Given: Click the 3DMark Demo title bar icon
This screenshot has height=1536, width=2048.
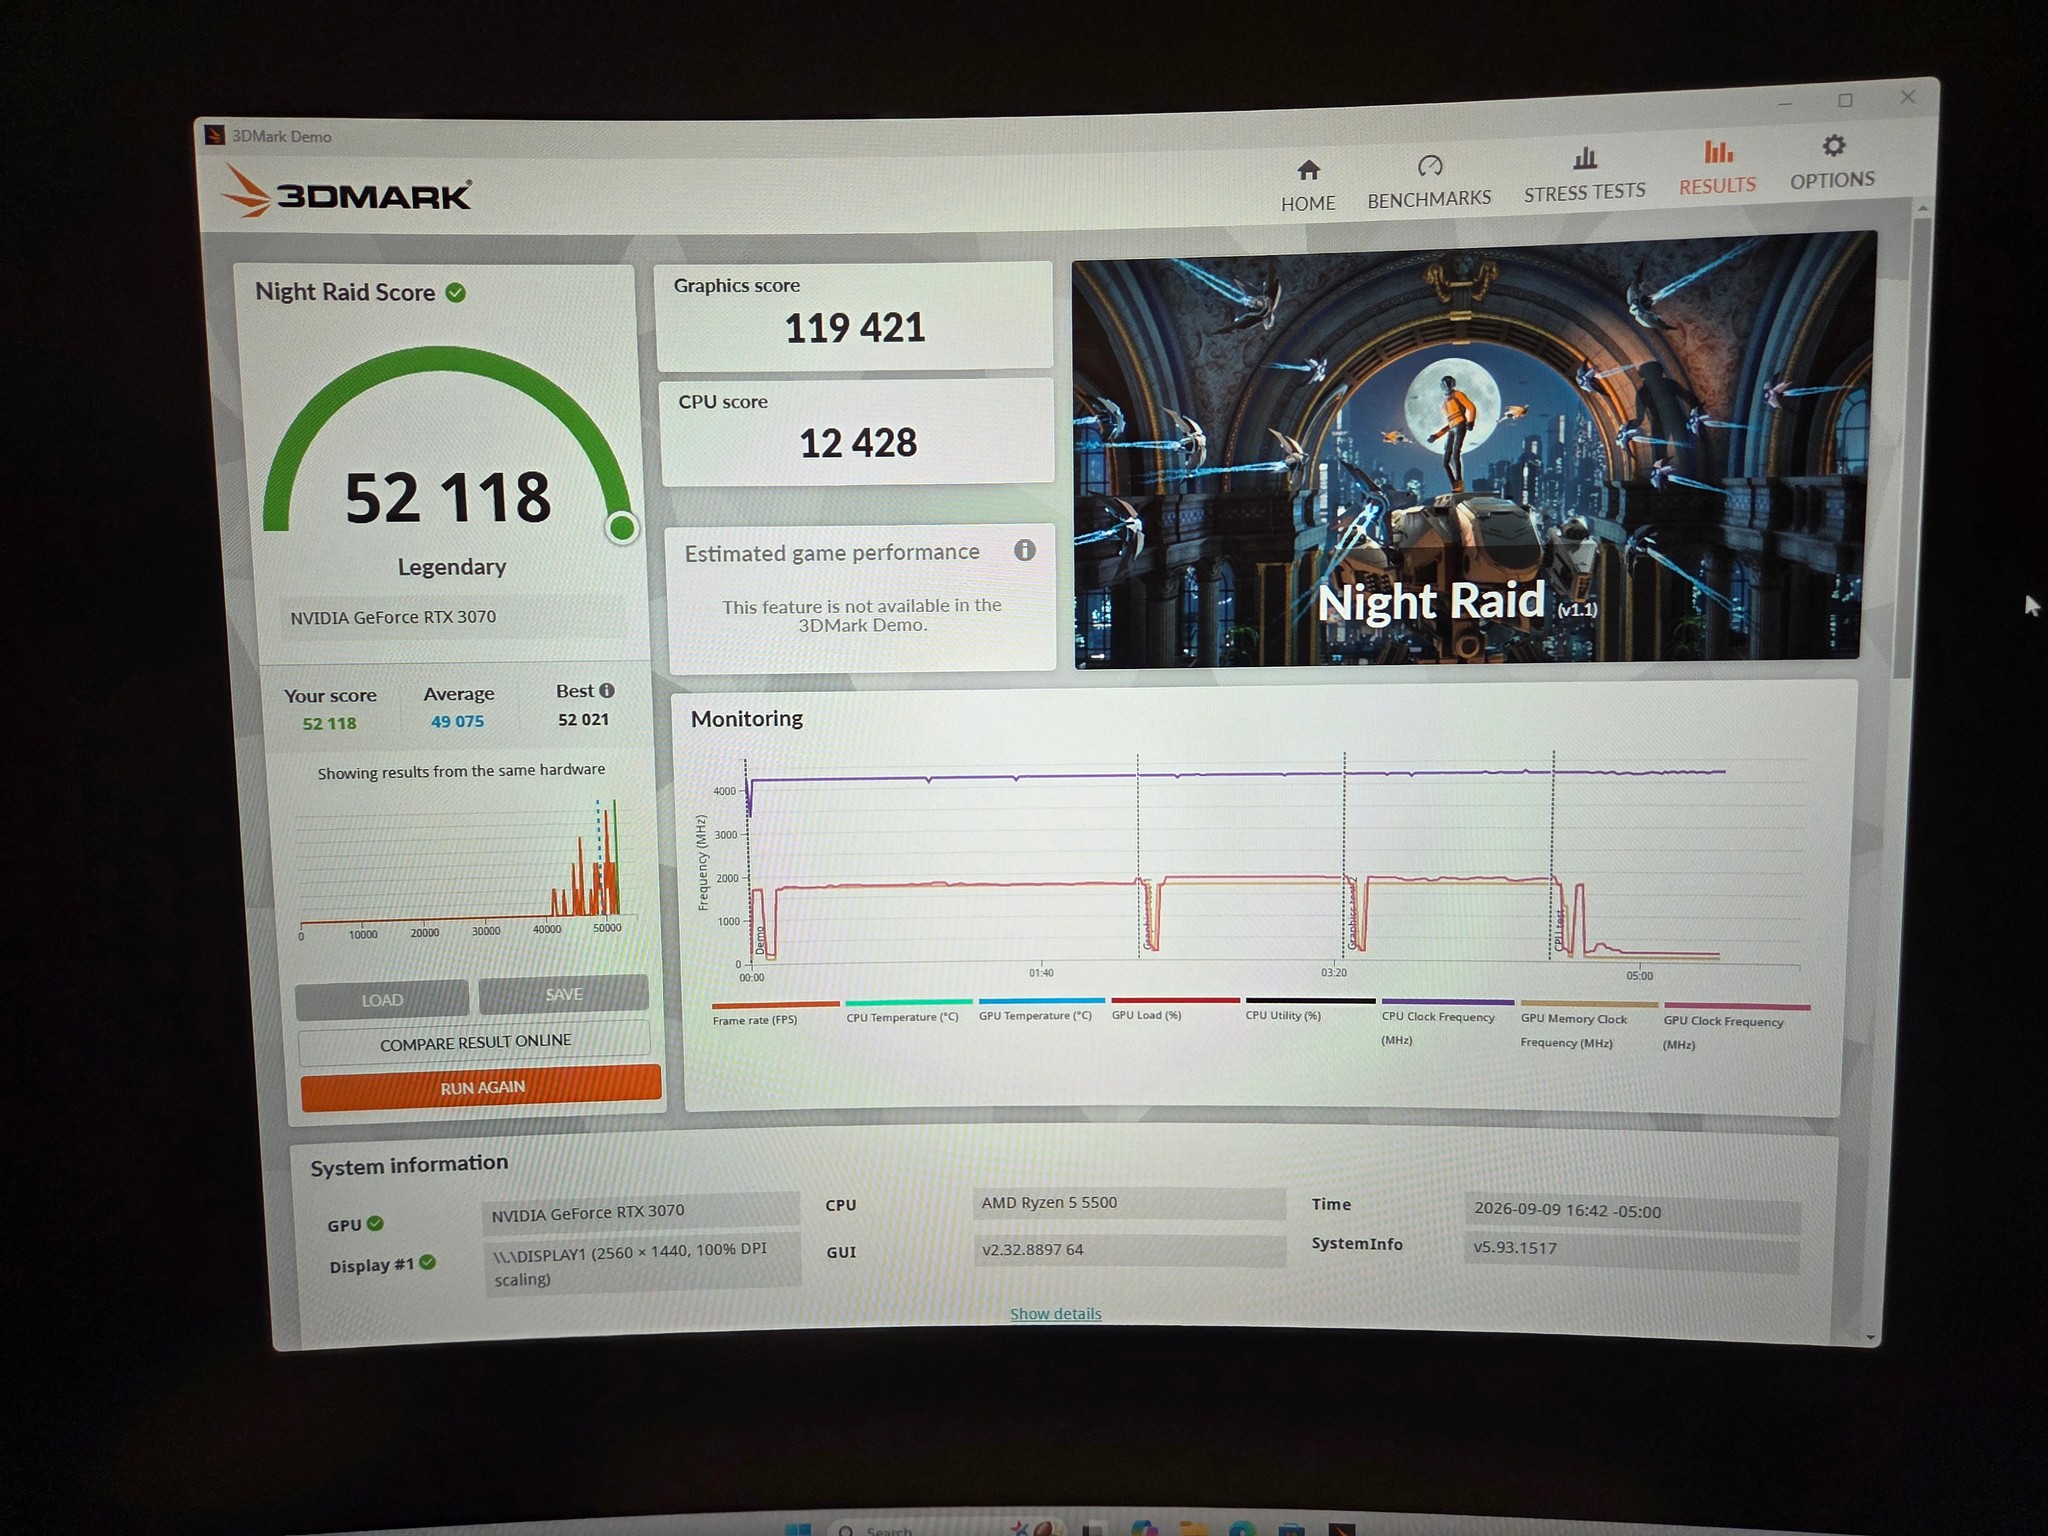Looking at the screenshot, I should (x=214, y=135).
